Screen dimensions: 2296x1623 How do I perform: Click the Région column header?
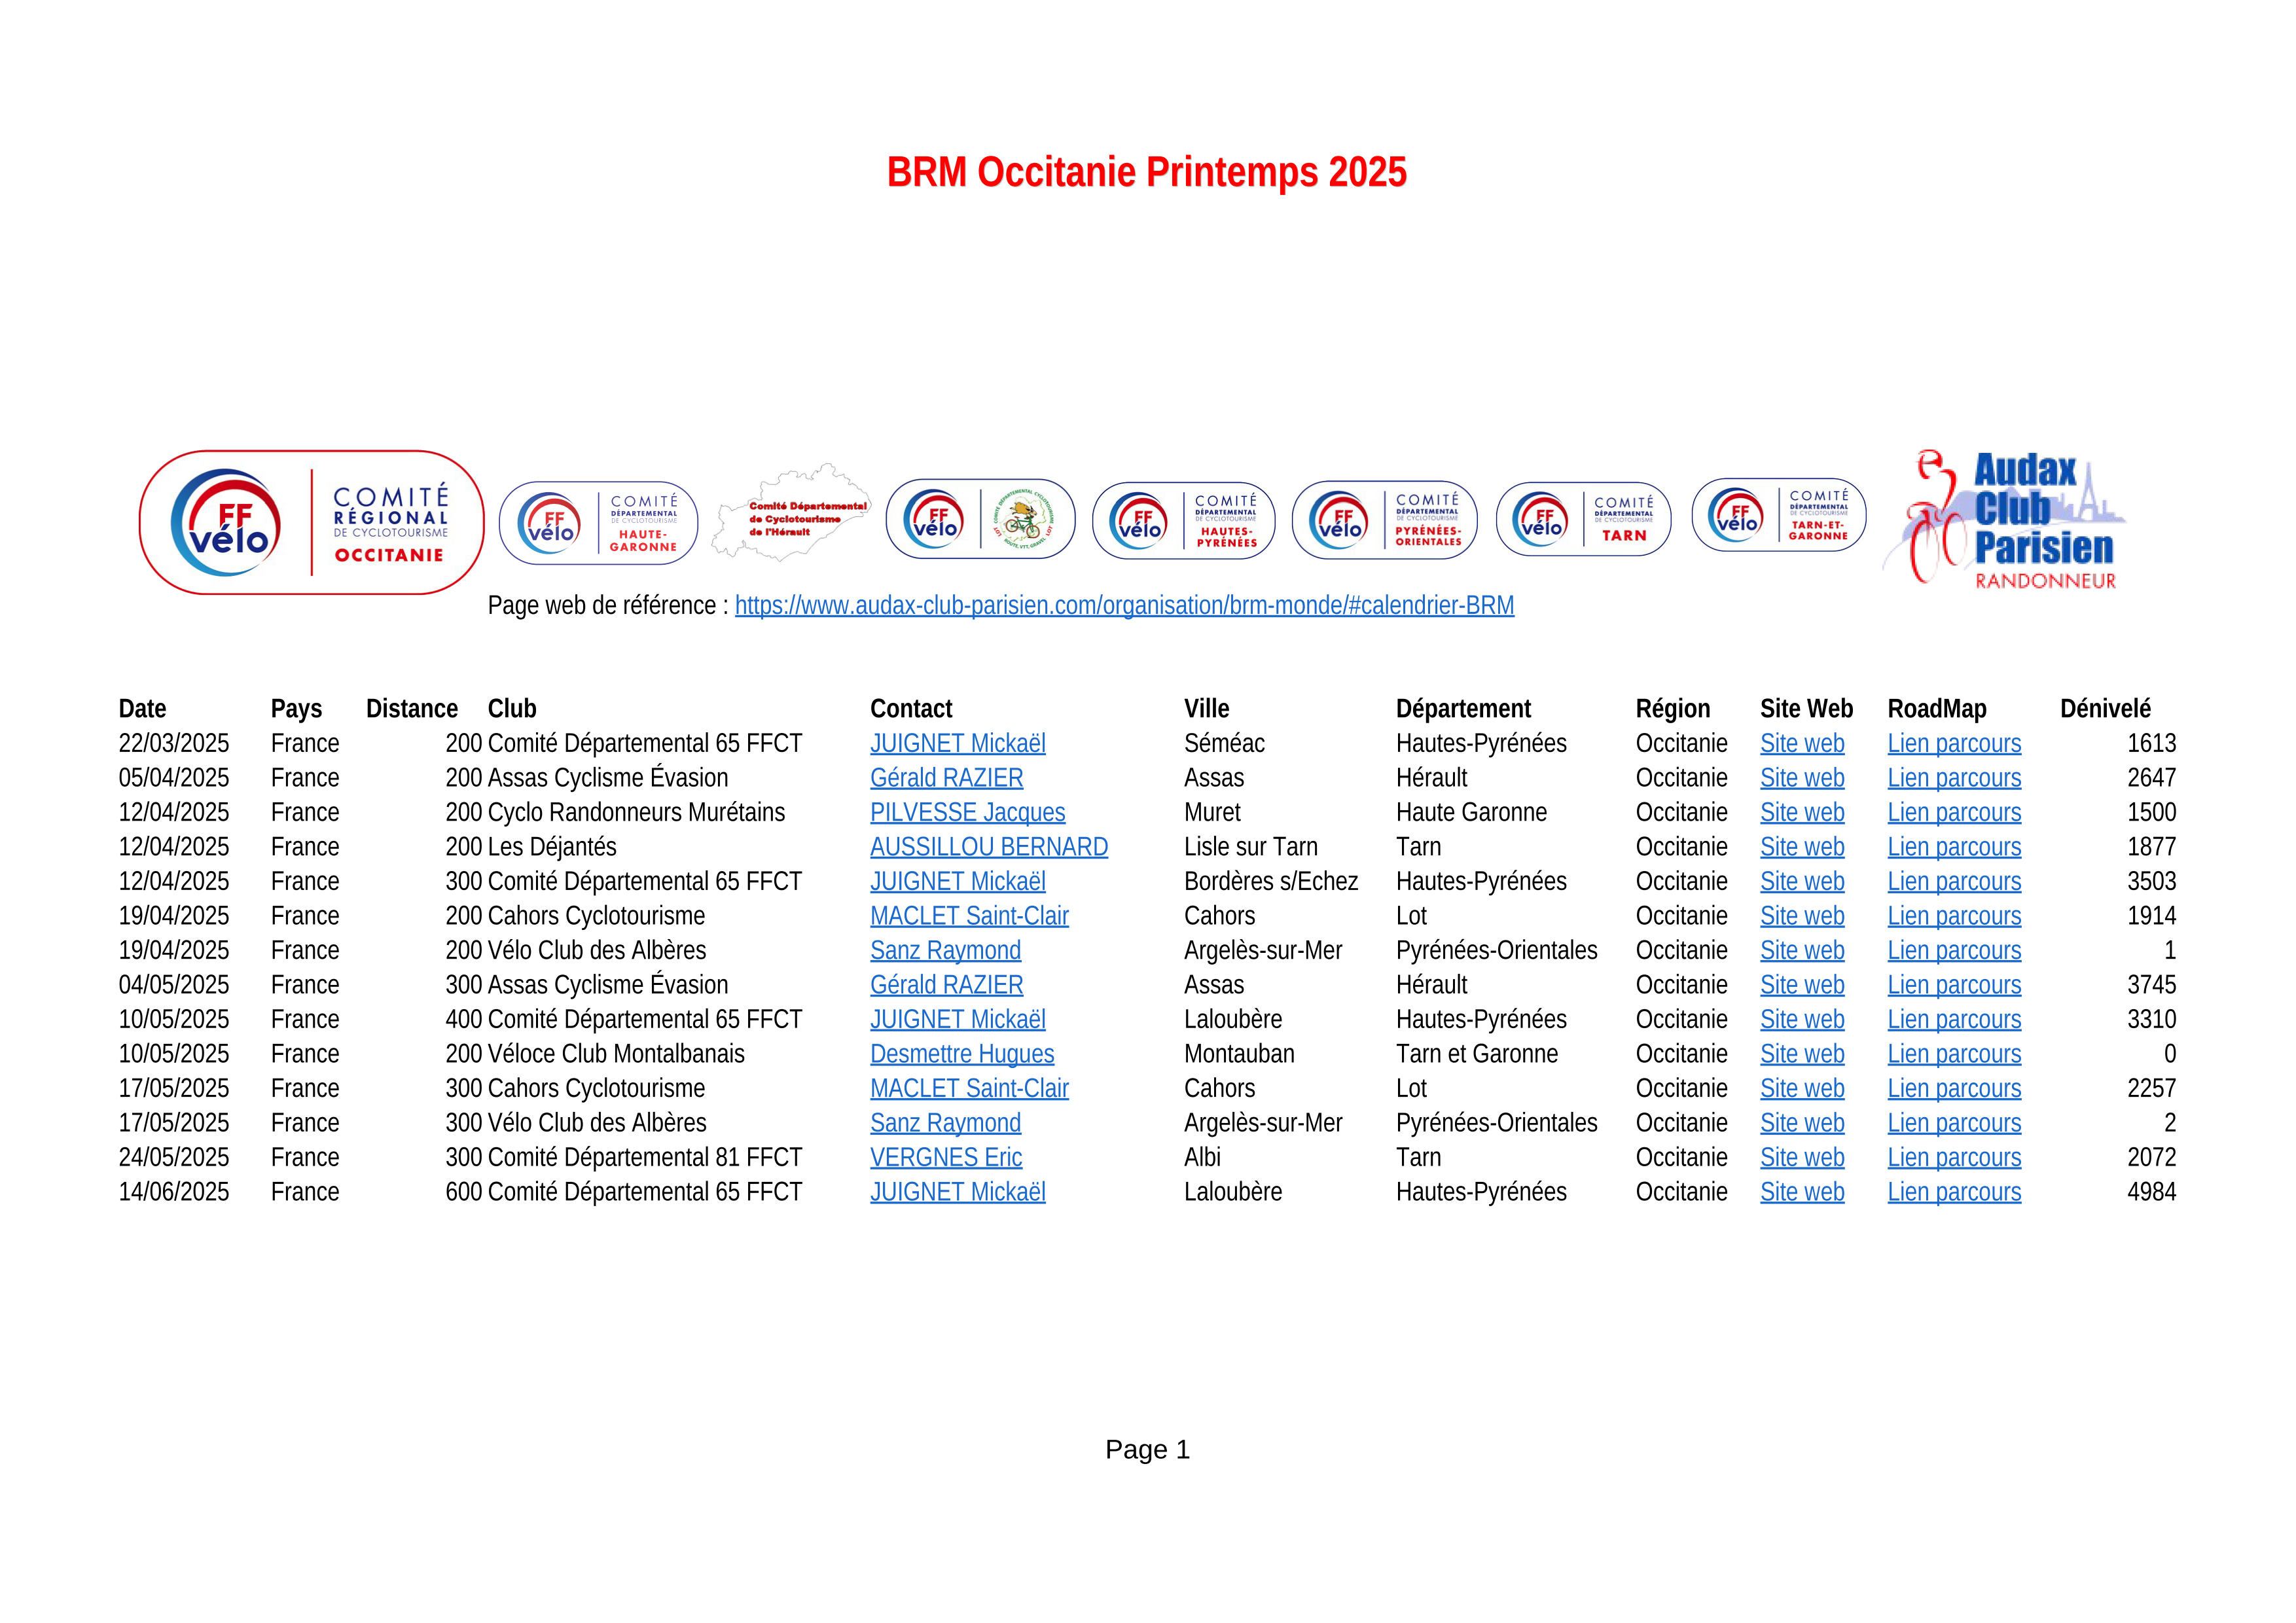(1673, 709)
